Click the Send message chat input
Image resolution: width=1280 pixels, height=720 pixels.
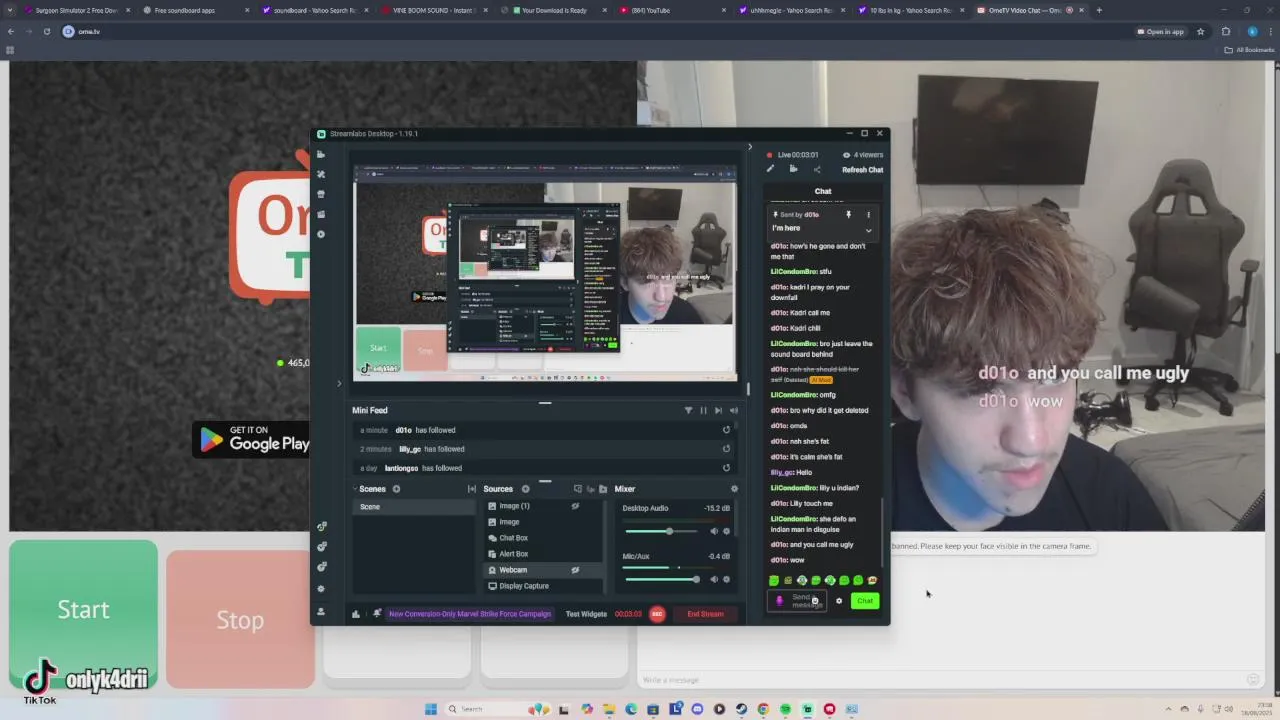797,601
